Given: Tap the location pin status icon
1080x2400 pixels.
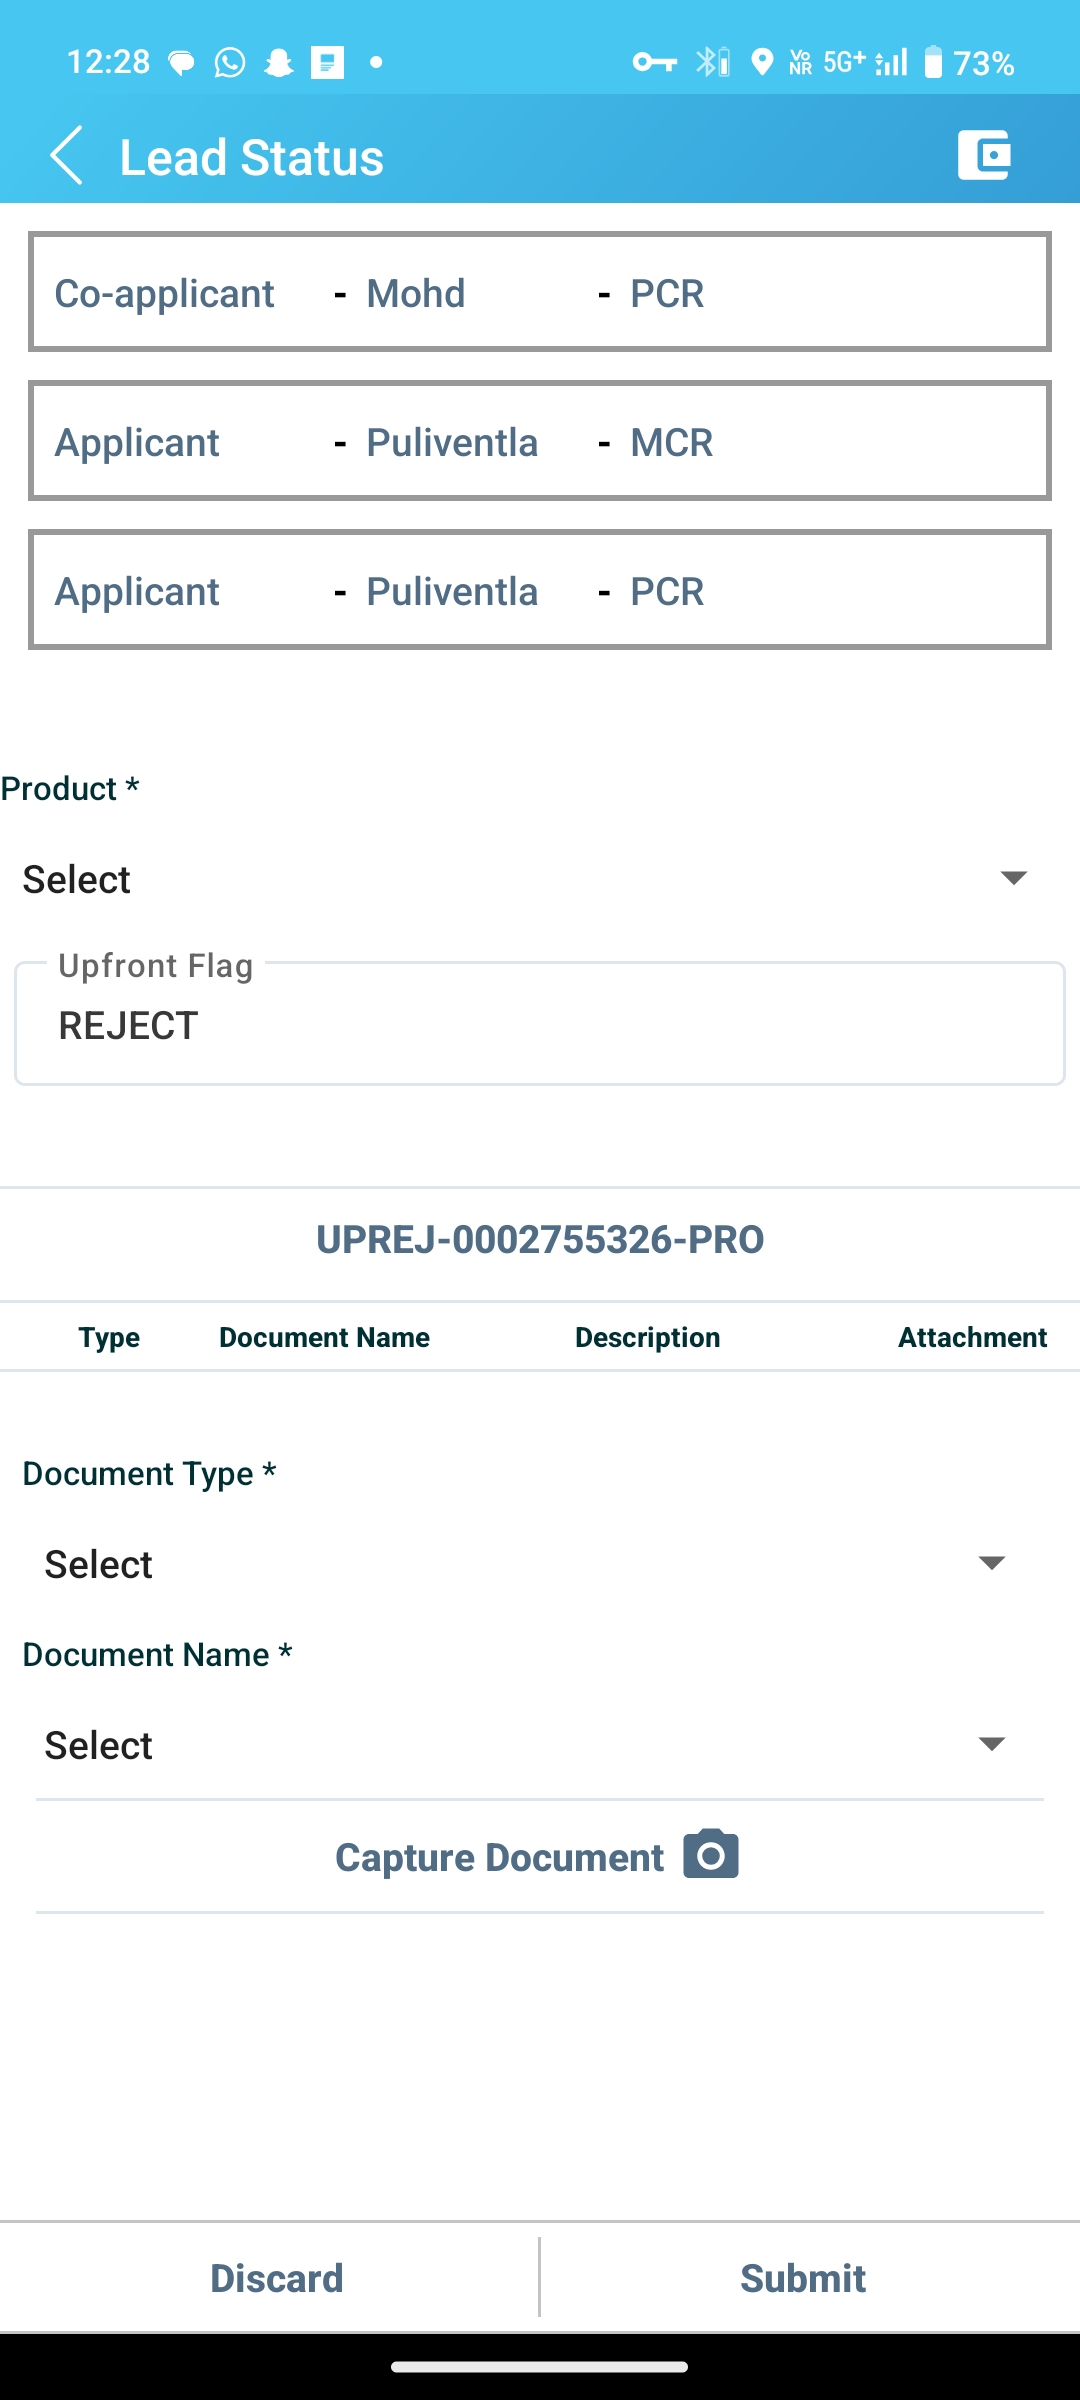Looking at the screenshot, I should (x=762, y=63).
